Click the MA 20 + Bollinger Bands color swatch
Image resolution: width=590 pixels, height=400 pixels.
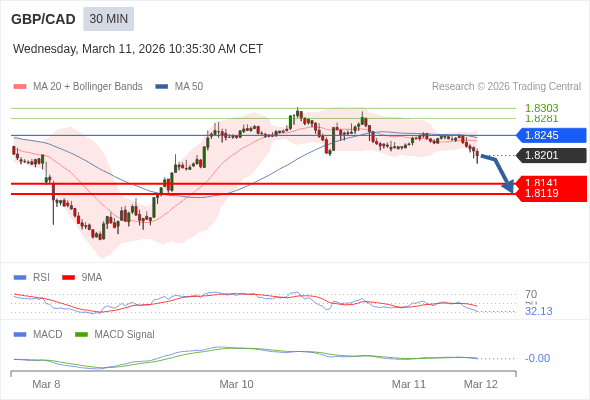(x=20, y=87)
